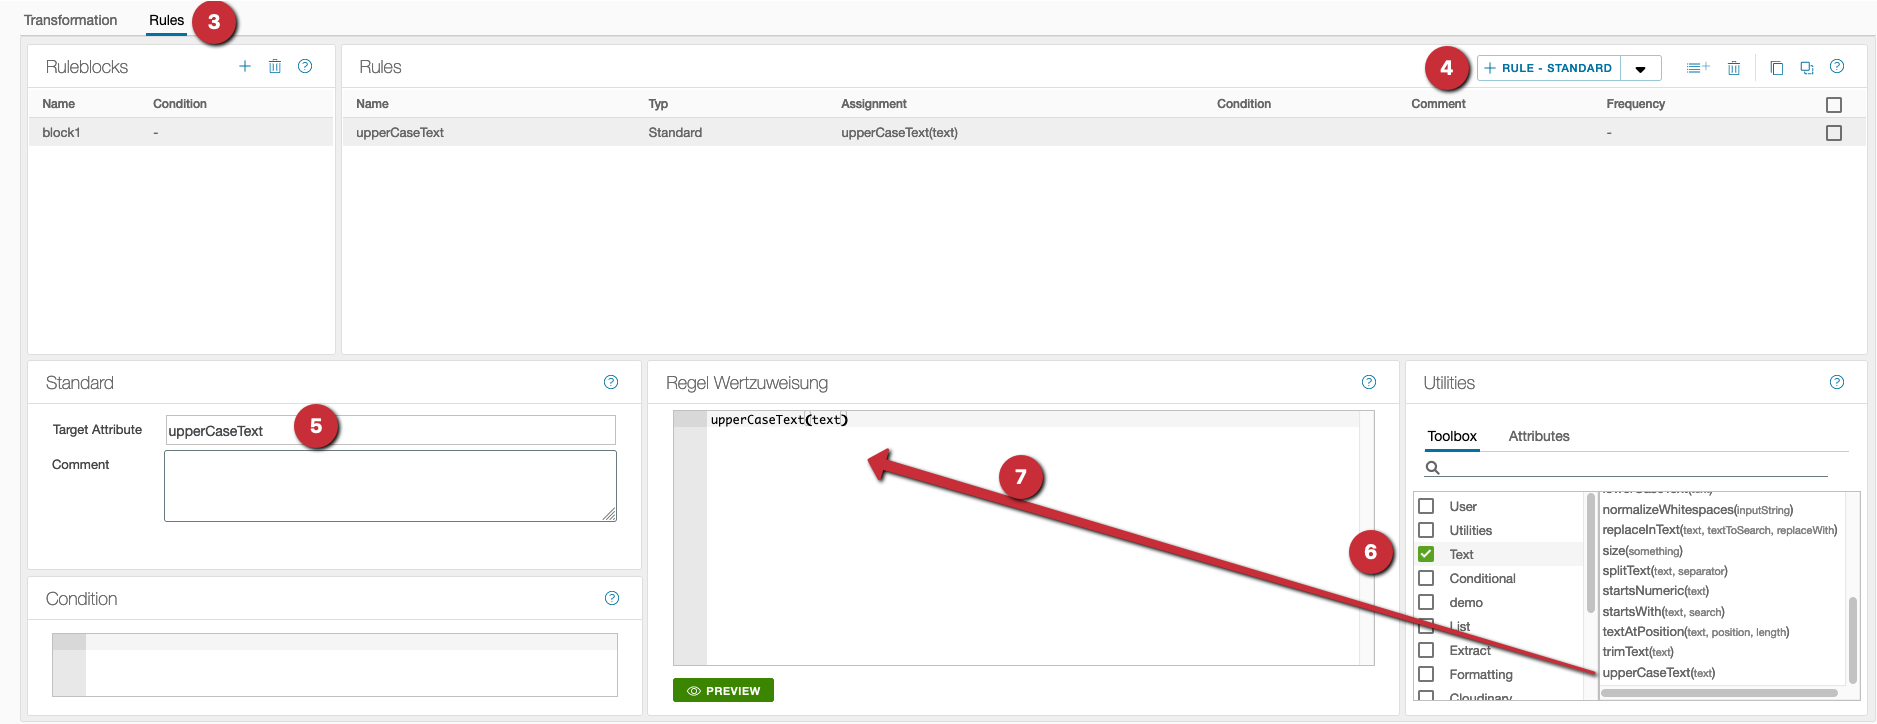
Task: Check the select-all checkbox in Rules header
Action: click(1833, 105)
